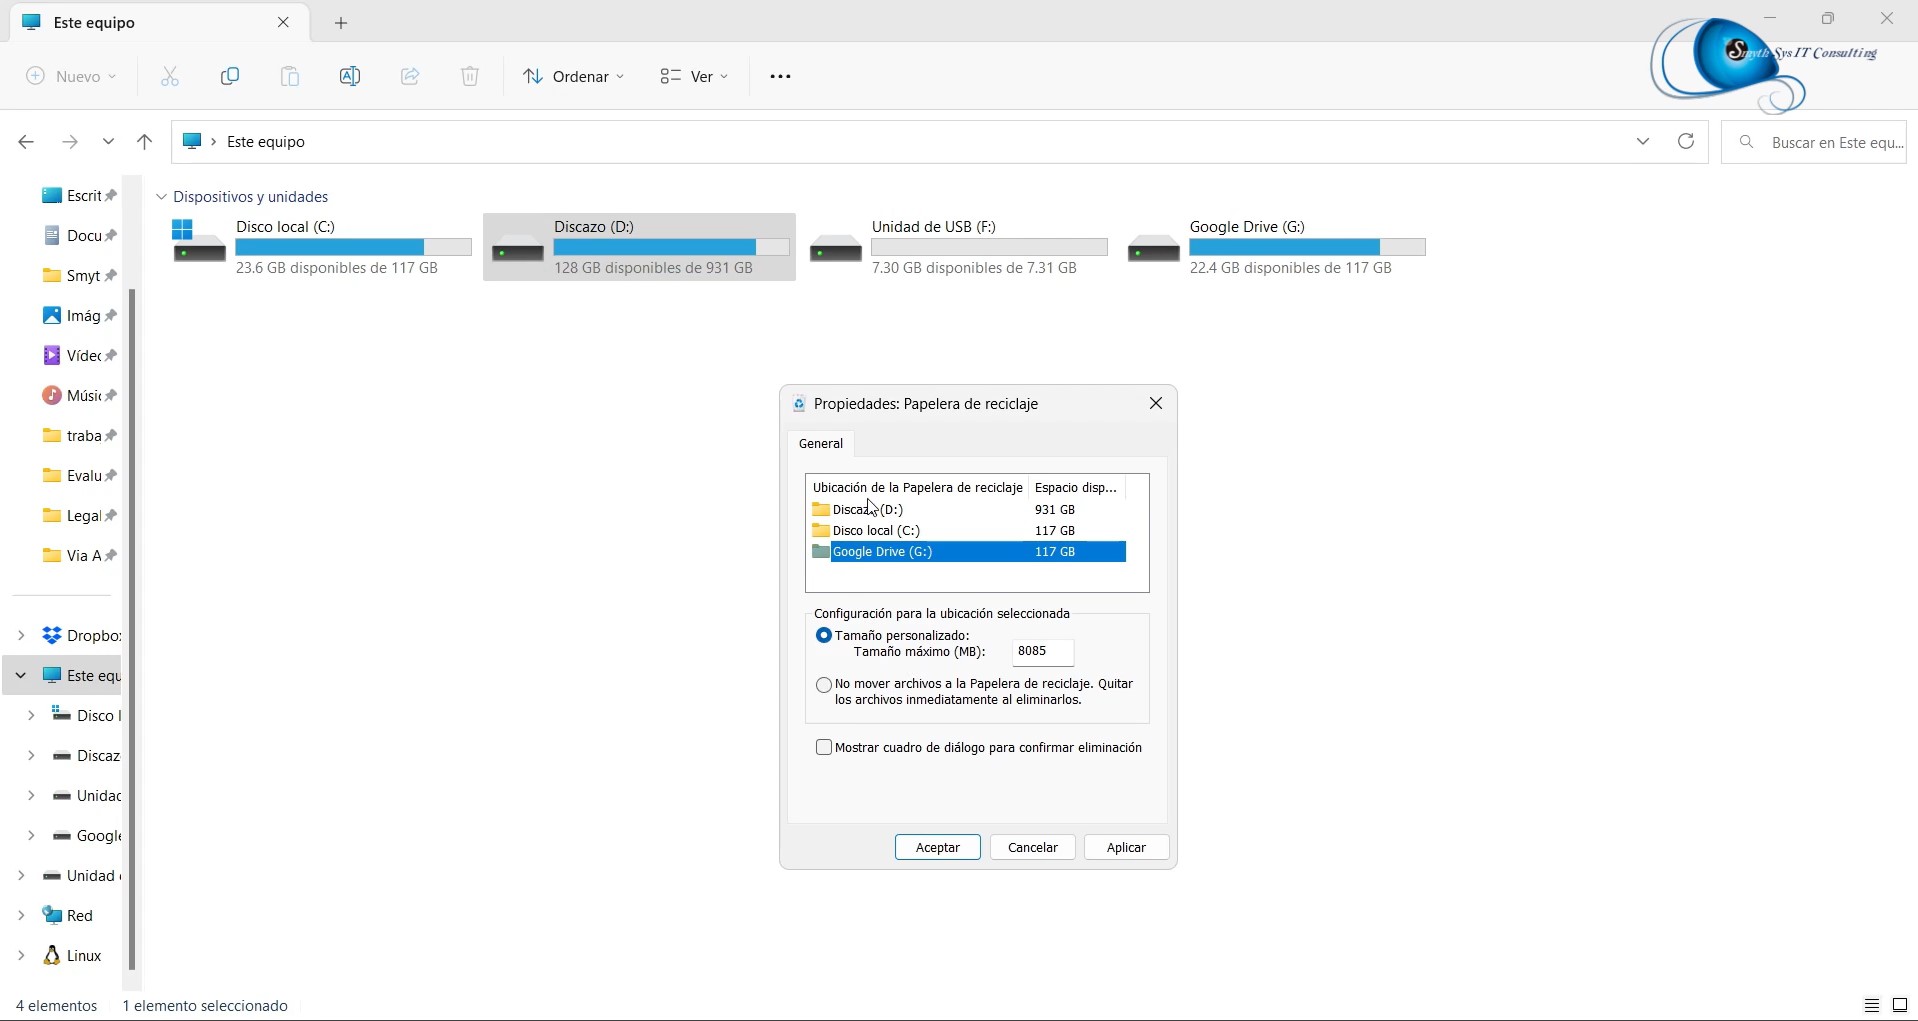Click the Copy icon in toolbar
This screenshot has height=1021, width=1918.
tap(230, 77)
